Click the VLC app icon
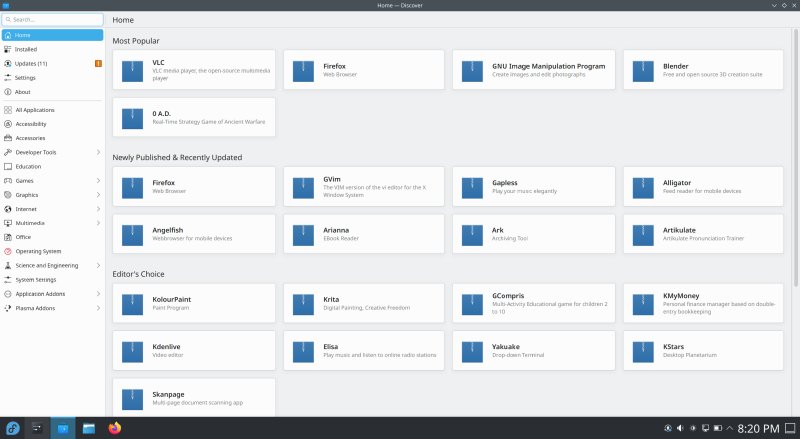Viewport: 800px width, 439px height. point(132,71)
